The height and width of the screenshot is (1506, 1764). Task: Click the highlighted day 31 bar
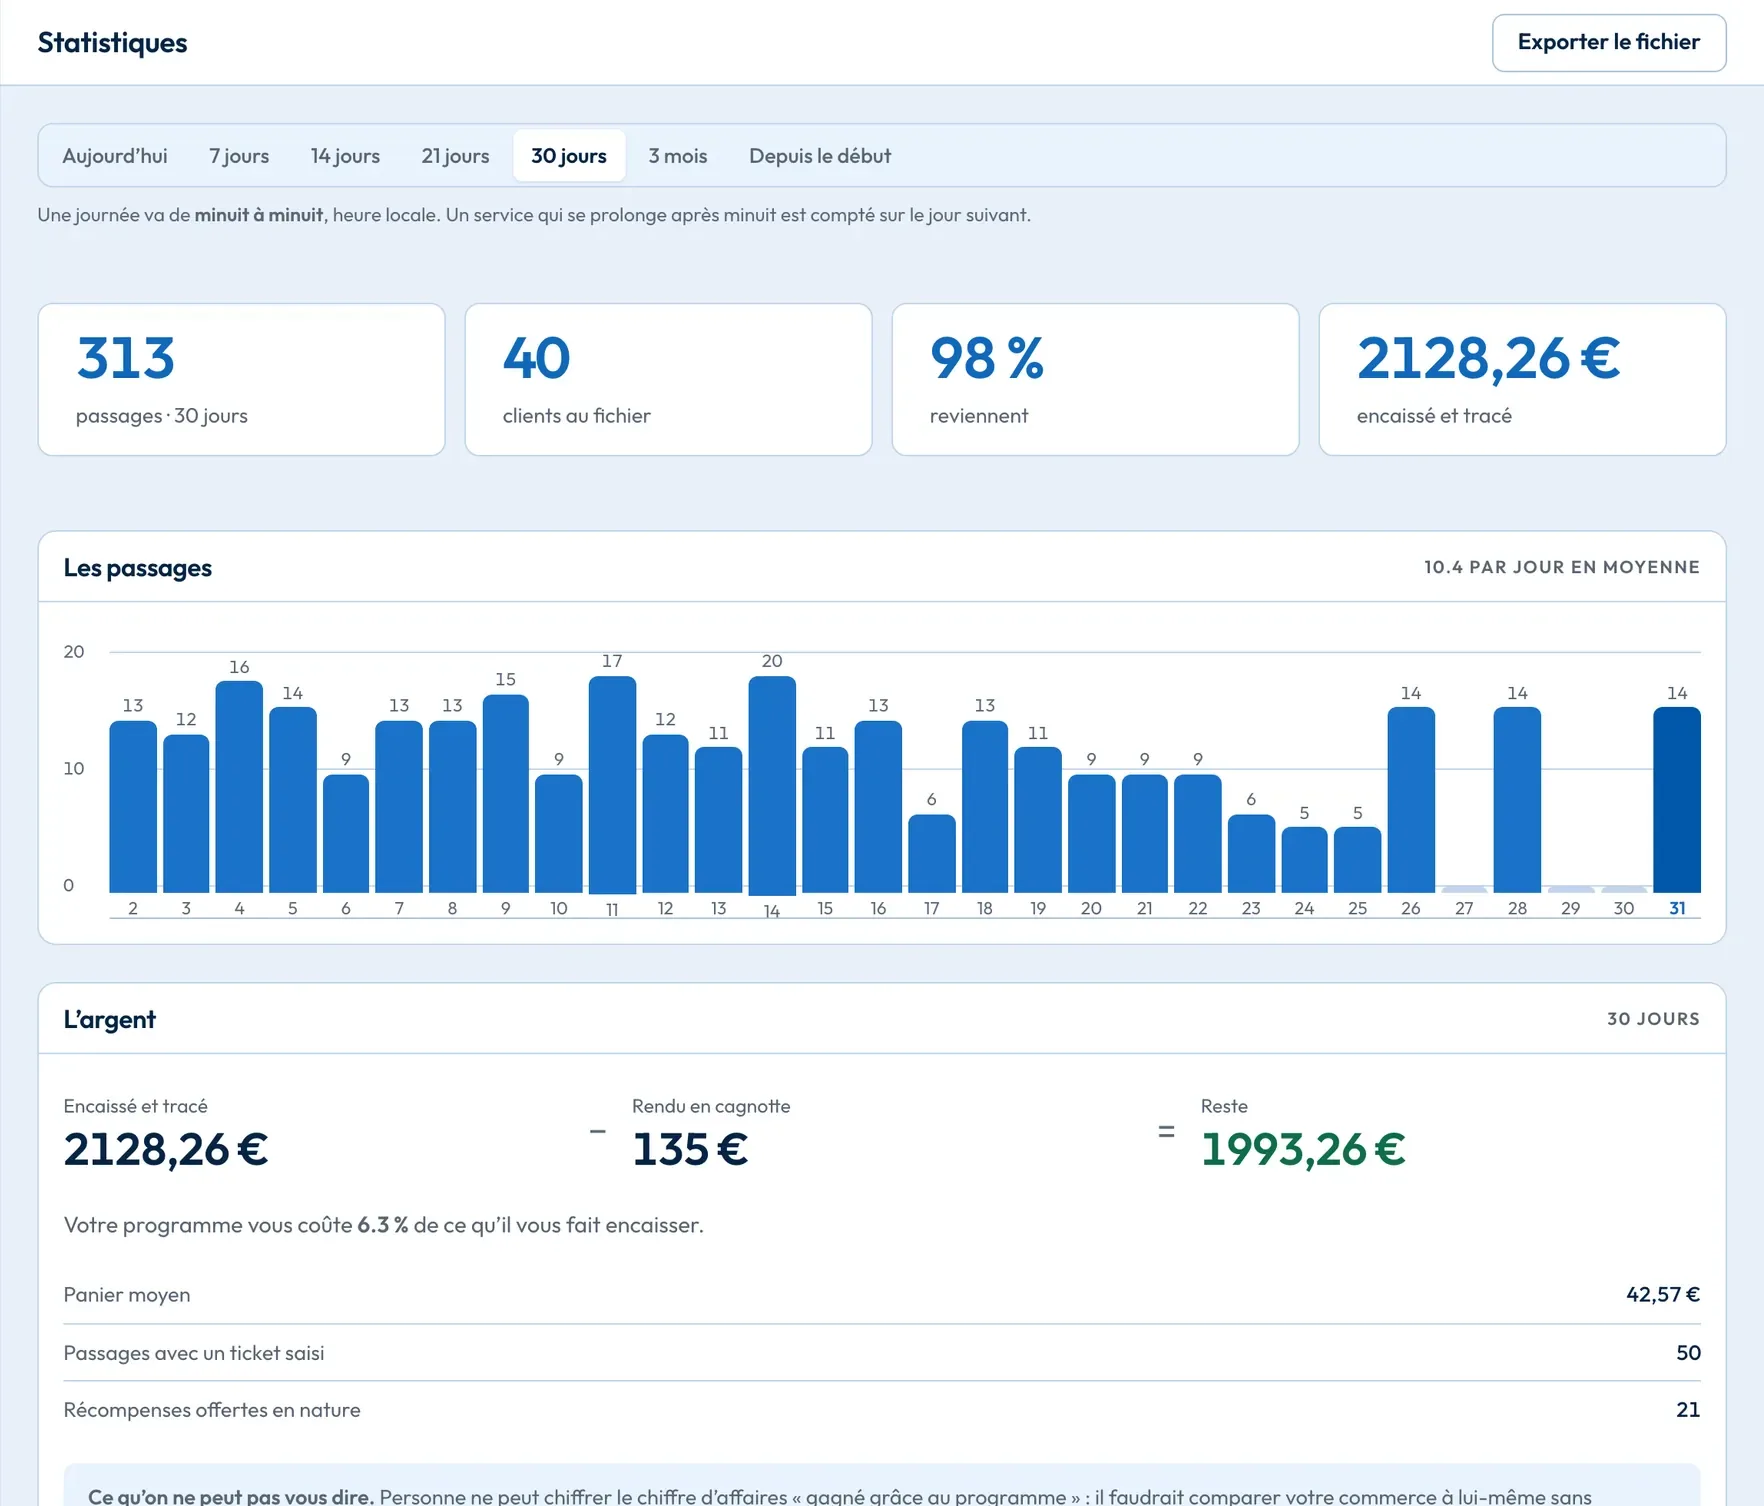tap(1677, 800)
